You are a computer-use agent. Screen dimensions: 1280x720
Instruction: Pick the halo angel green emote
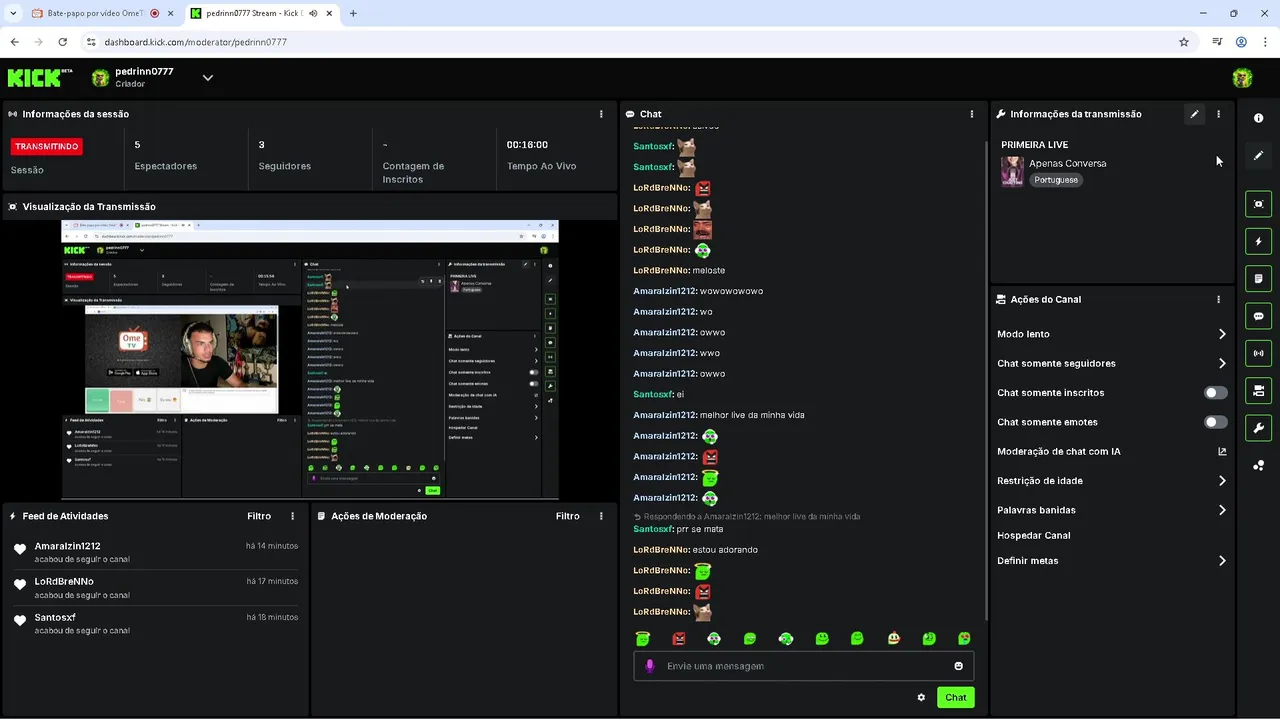(643, 638)
